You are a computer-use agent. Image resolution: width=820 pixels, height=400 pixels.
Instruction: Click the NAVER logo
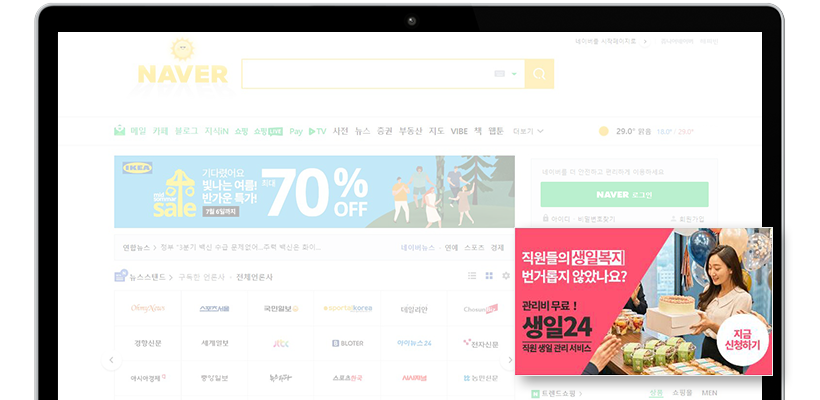pyautogui.click(x=183, y=74)
